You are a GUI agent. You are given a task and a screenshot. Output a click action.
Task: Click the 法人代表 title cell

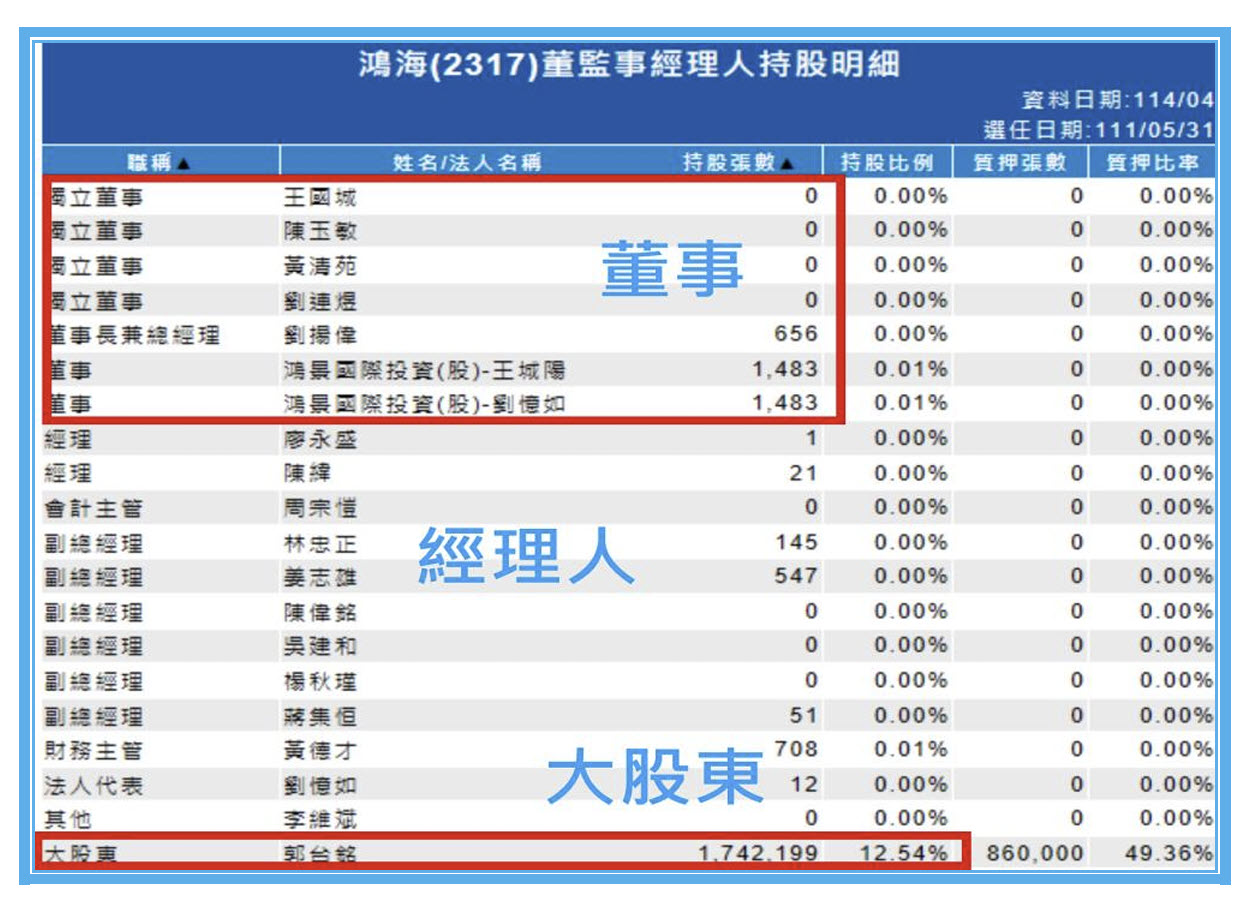(93, 785)
